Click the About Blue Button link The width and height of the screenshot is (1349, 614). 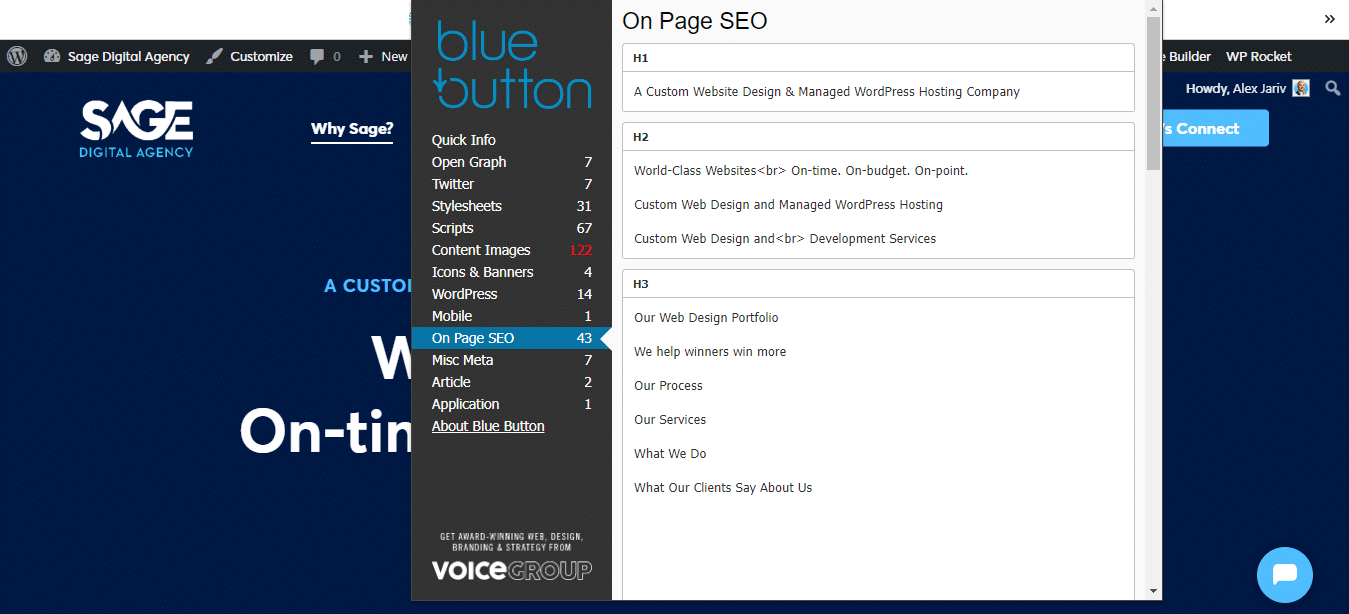tap(488, 426)
